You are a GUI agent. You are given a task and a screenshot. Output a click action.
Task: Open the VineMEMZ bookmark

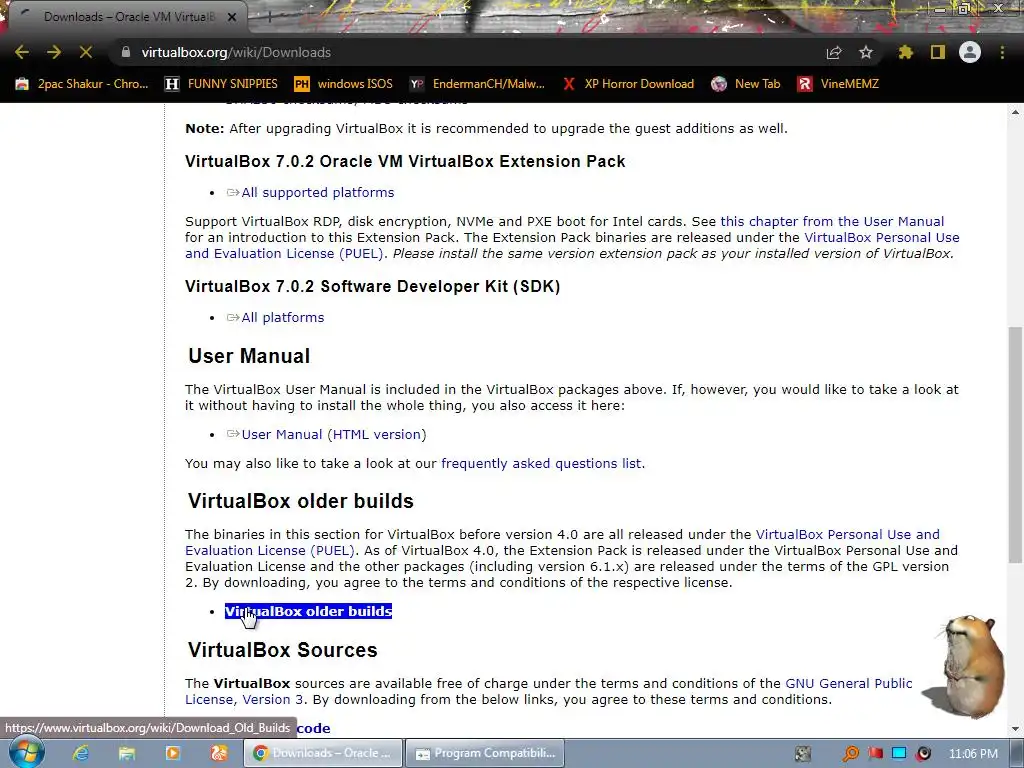[x=839, y=84]
